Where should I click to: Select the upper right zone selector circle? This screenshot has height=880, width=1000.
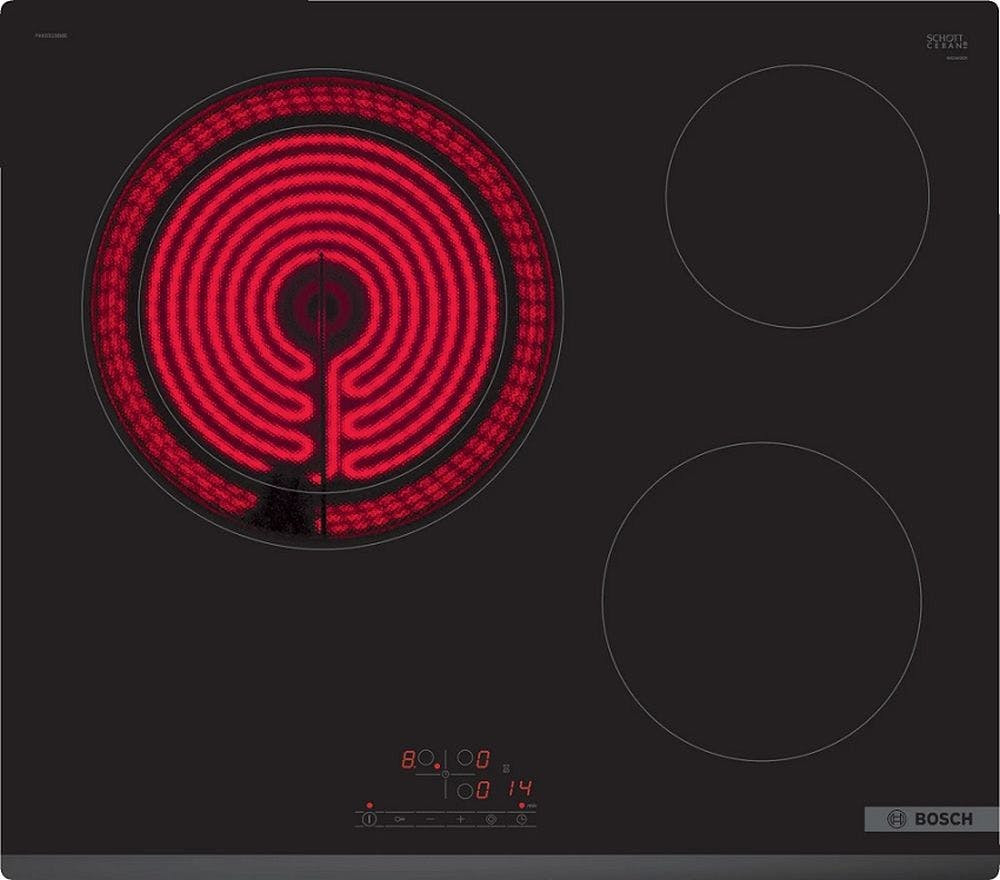pyautogui.click(x=466, y=758)
